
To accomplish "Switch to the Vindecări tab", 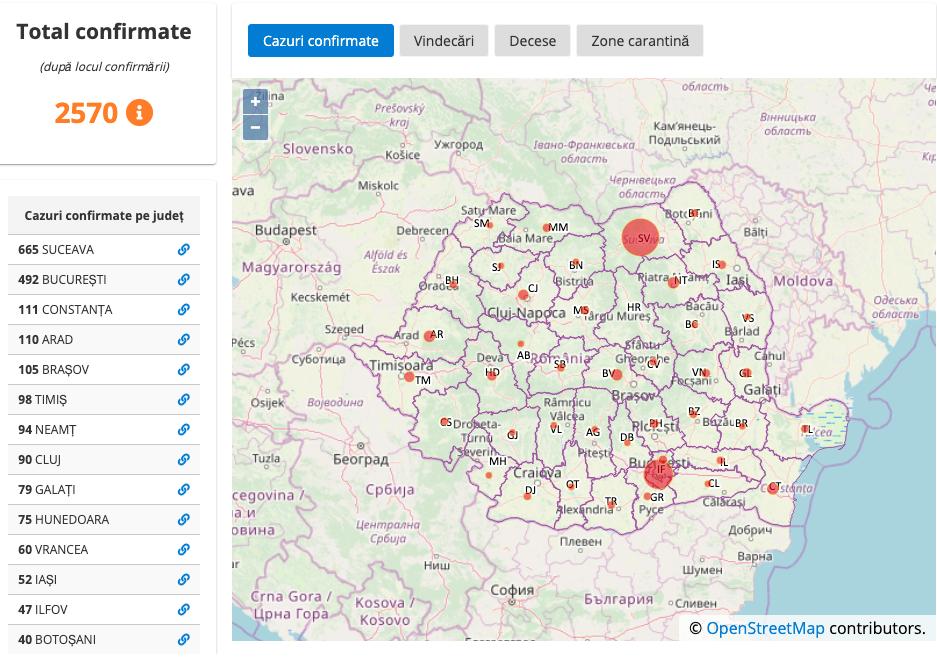I will (x=444, y=41).
